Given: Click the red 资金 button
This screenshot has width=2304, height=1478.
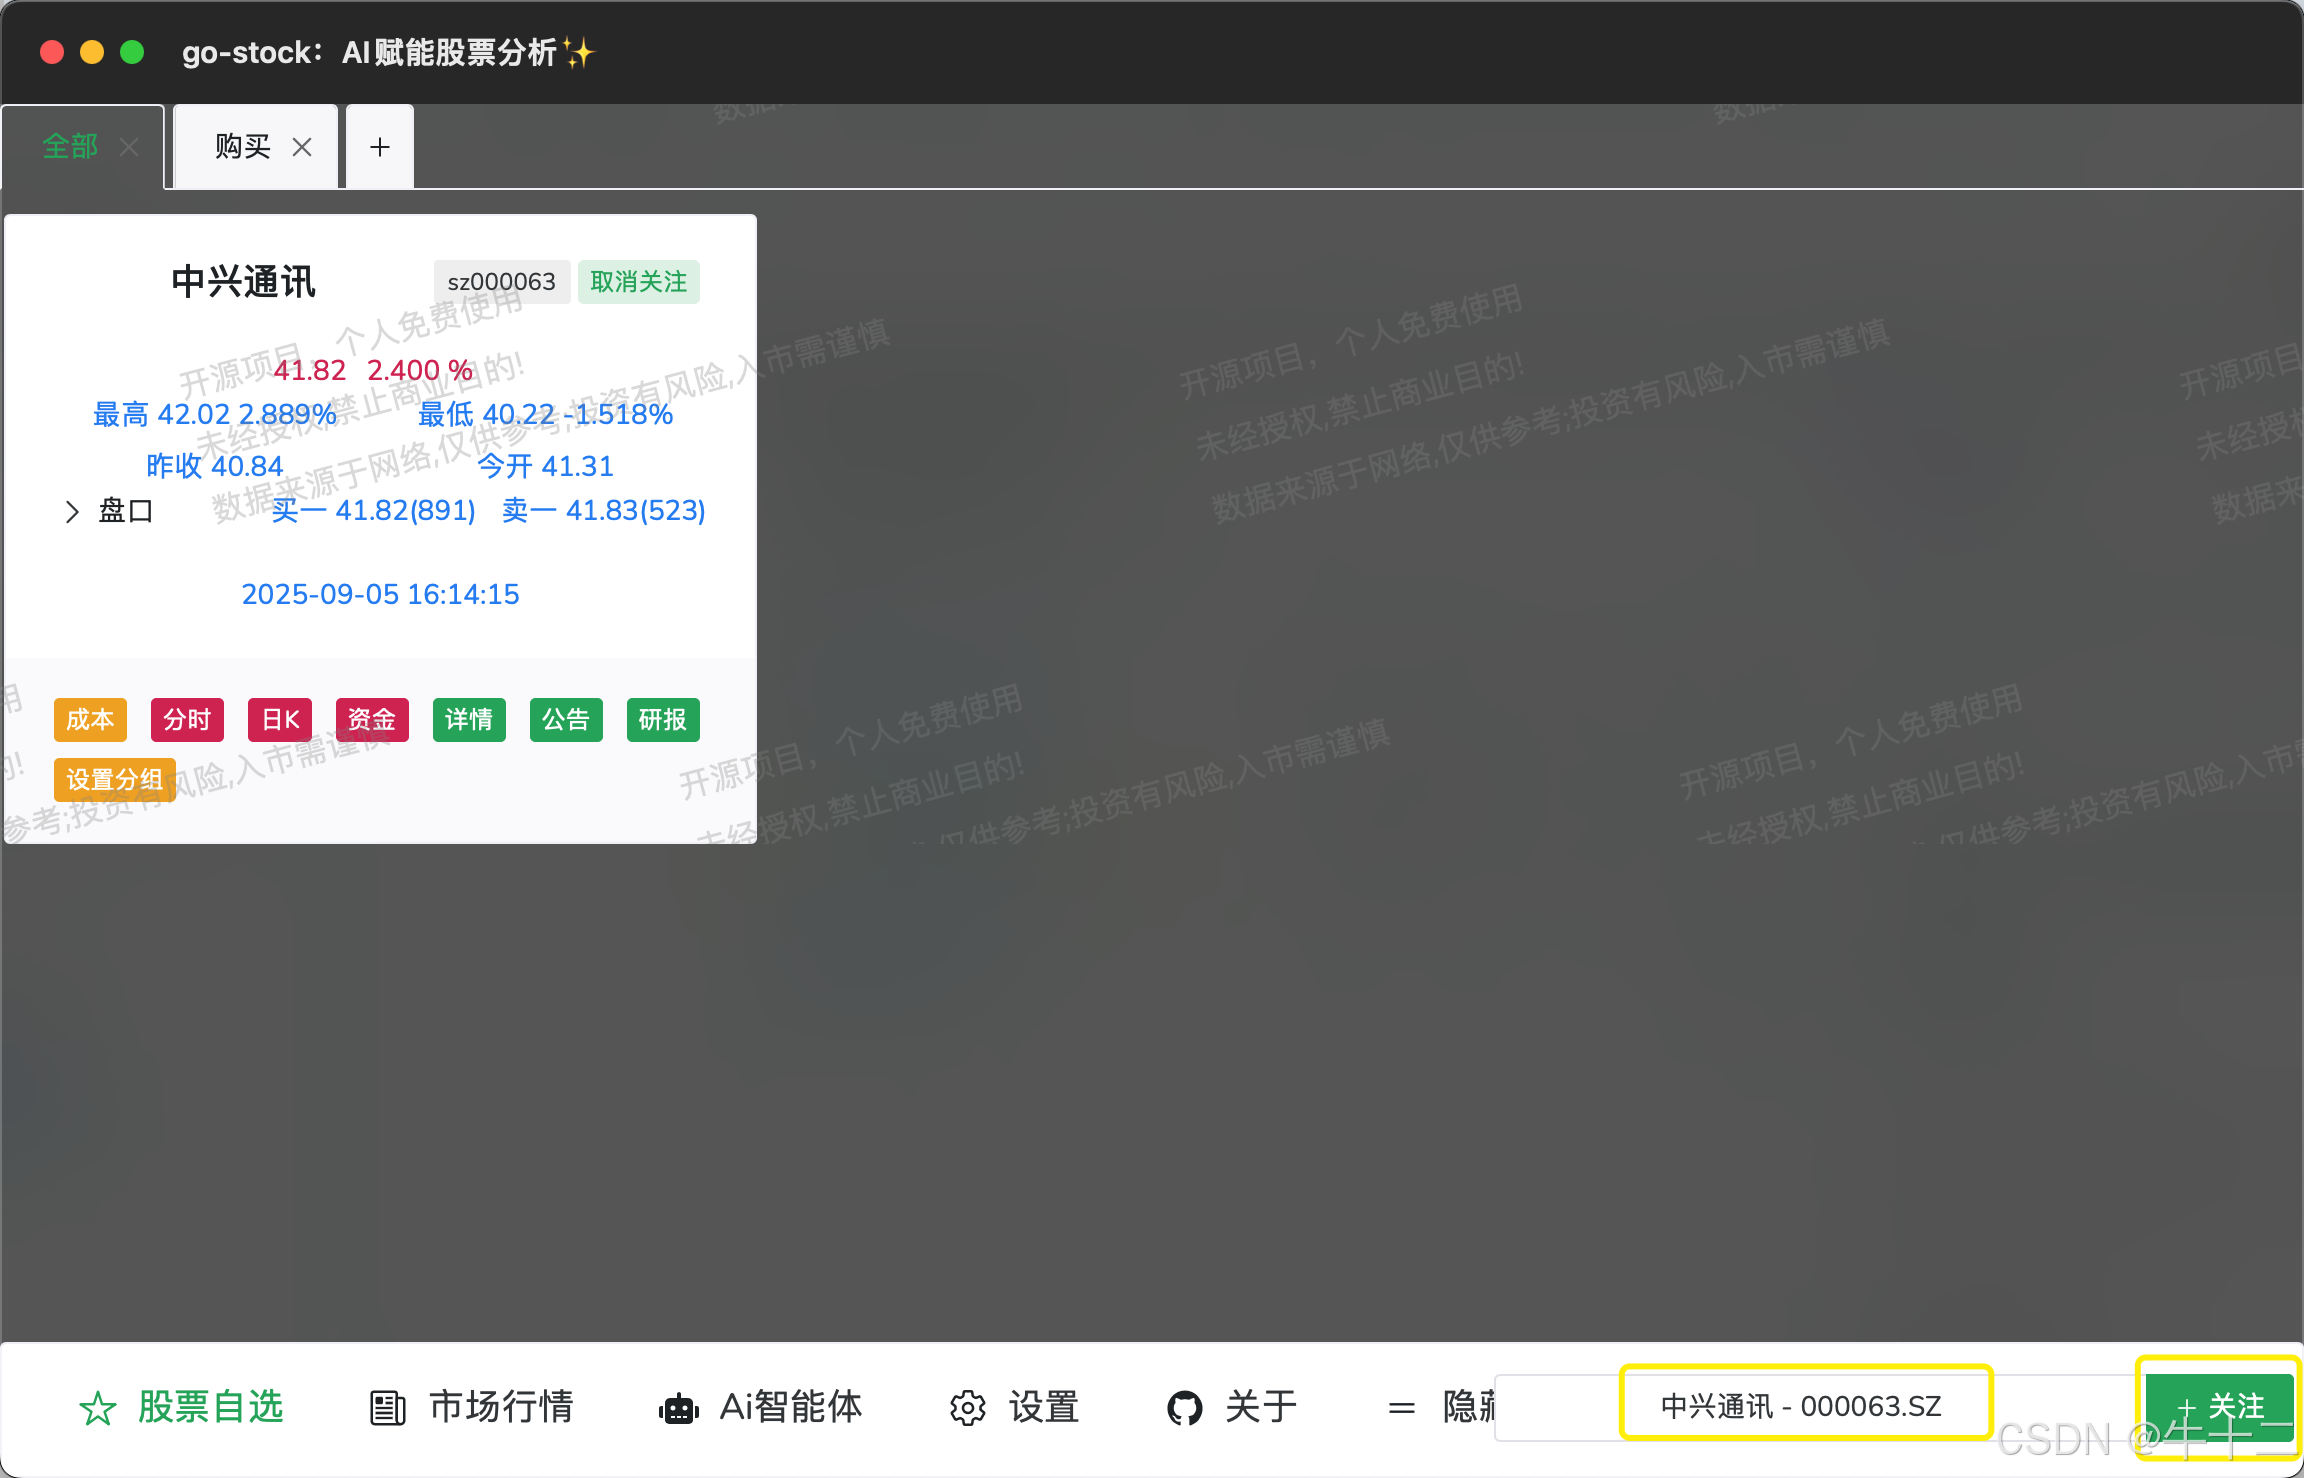Looking at the screenshot, I should click(x=372, y=720).
